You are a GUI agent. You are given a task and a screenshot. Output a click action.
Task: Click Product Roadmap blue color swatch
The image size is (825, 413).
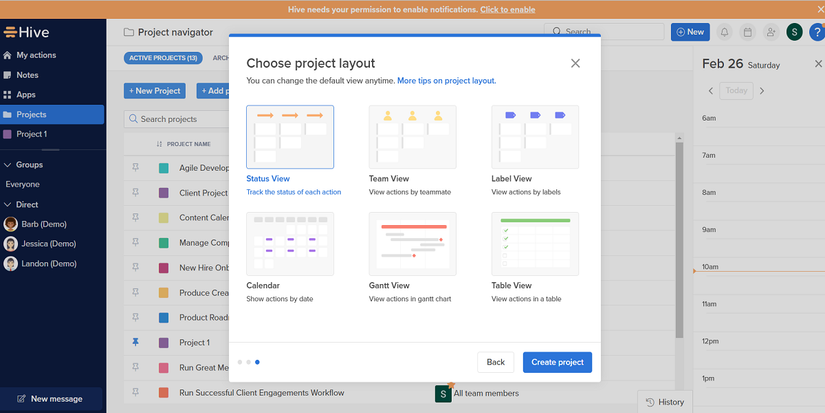pos(164,318)
